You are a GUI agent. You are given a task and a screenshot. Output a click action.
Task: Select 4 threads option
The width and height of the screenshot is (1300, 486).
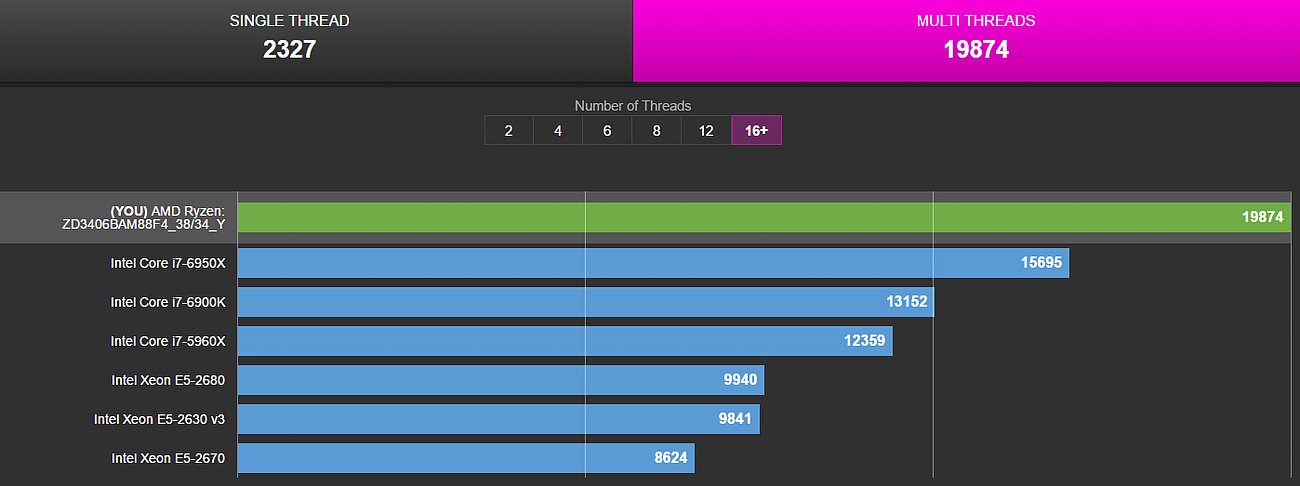click(x=558, y=131)
